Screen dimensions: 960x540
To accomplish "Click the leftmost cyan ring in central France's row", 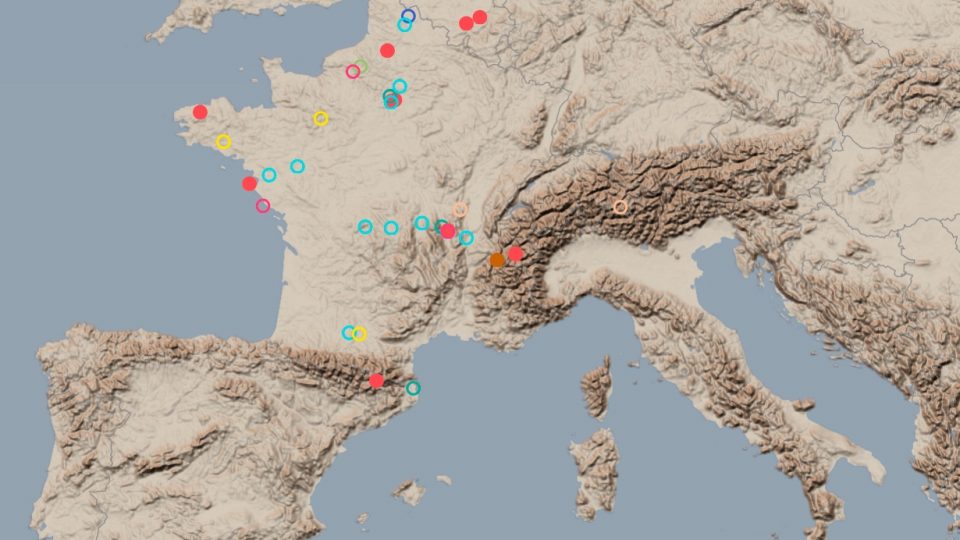I will 365,227.
